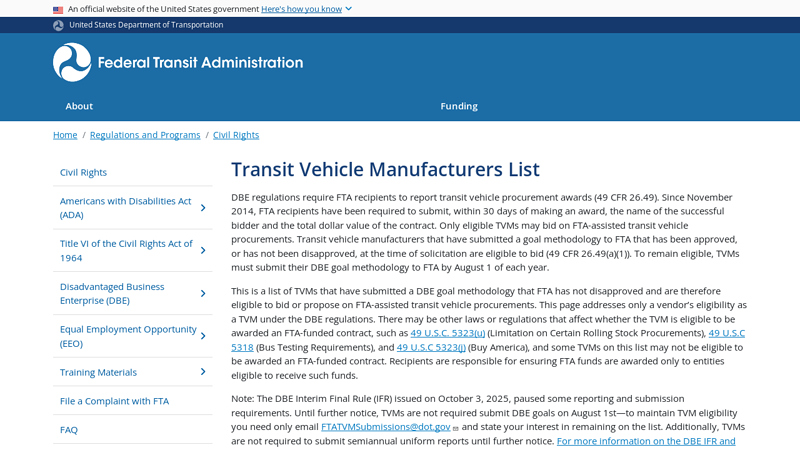Open United States Department of Transportation link
Image resolution: width=800 pixels, height=450 pixels.
click(x=146, y=25)
